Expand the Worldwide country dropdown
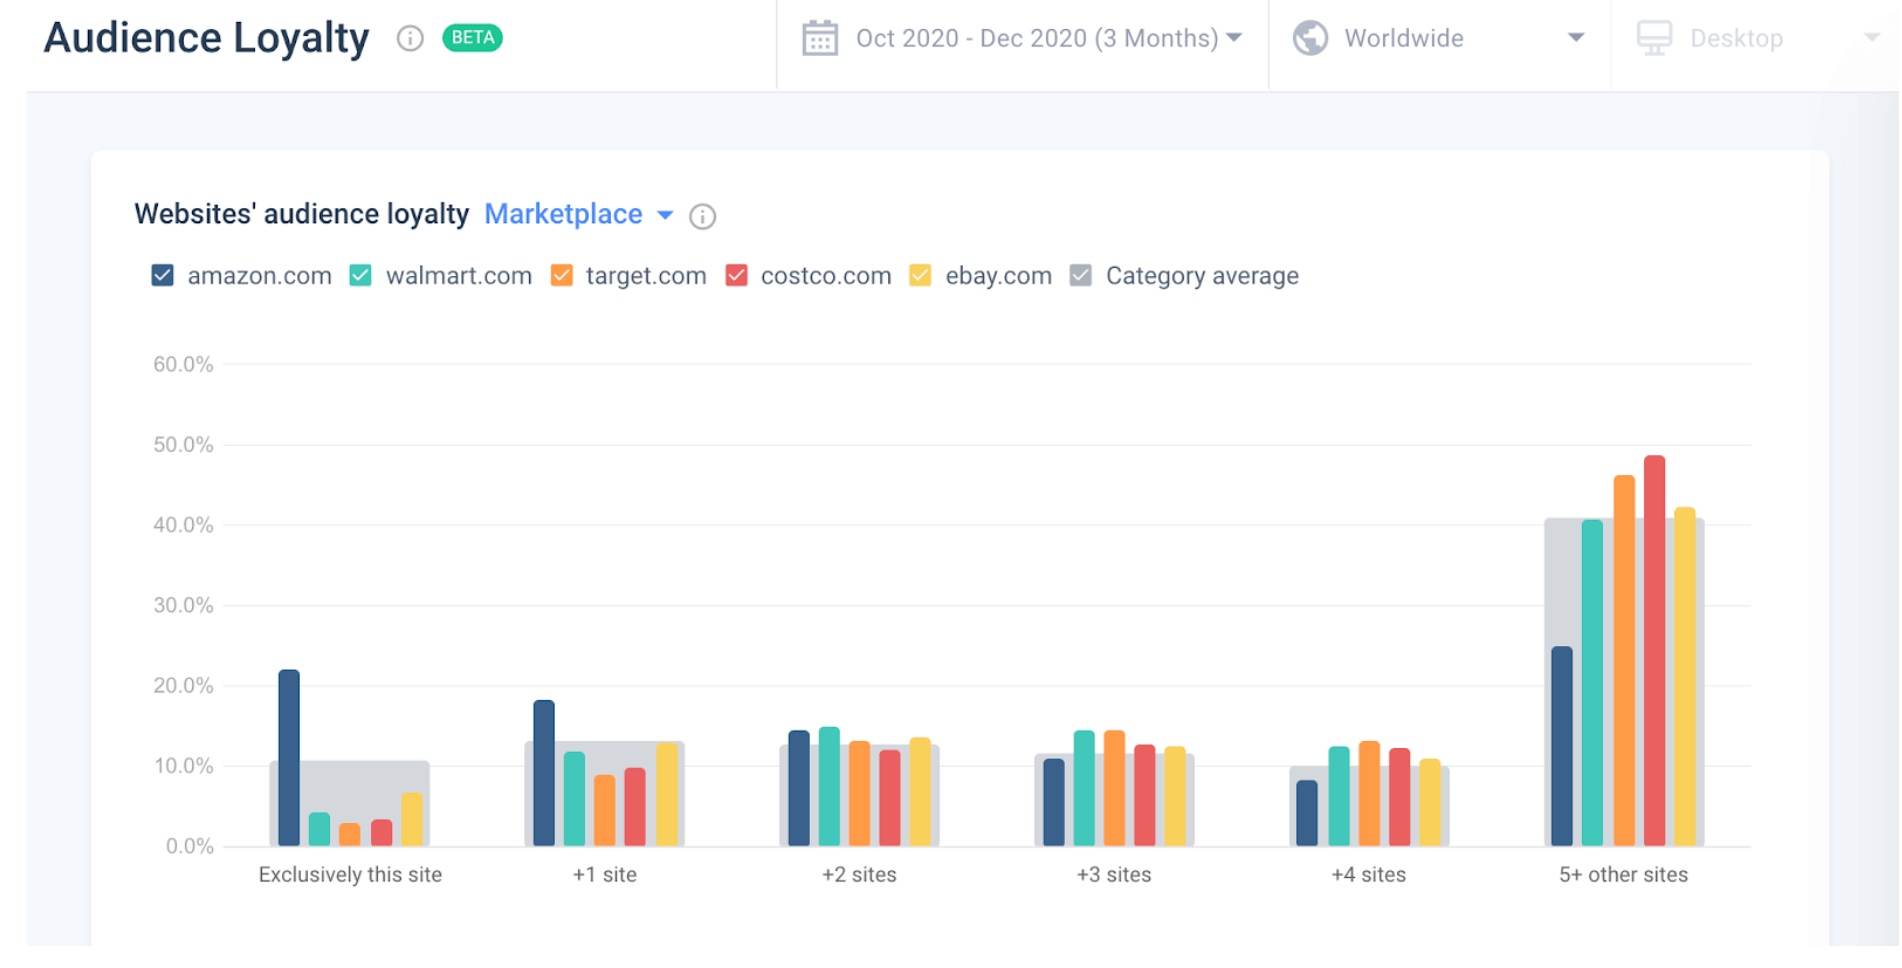The height and width of the screenshot is (968, 1902). (1576, 38)
